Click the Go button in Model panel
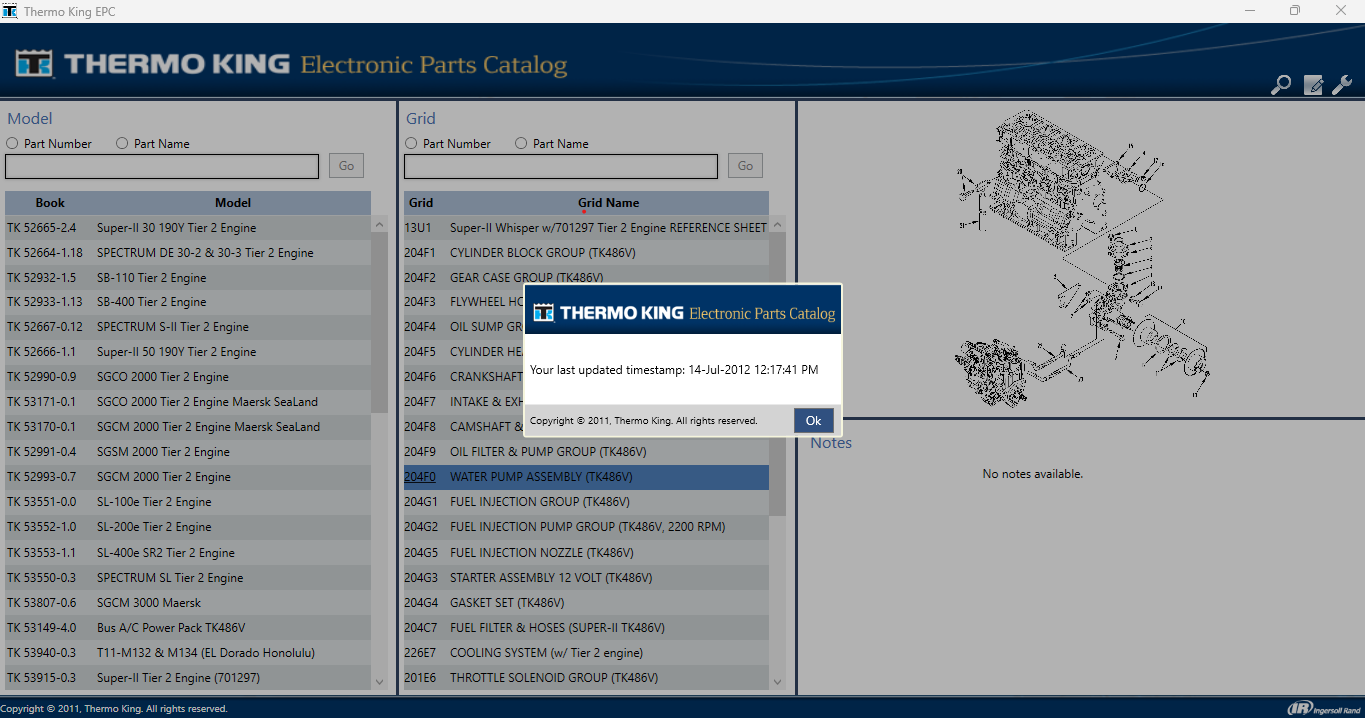Image resolution: width=1365 pixels, height=718 pixels. (x=346, y=166)
